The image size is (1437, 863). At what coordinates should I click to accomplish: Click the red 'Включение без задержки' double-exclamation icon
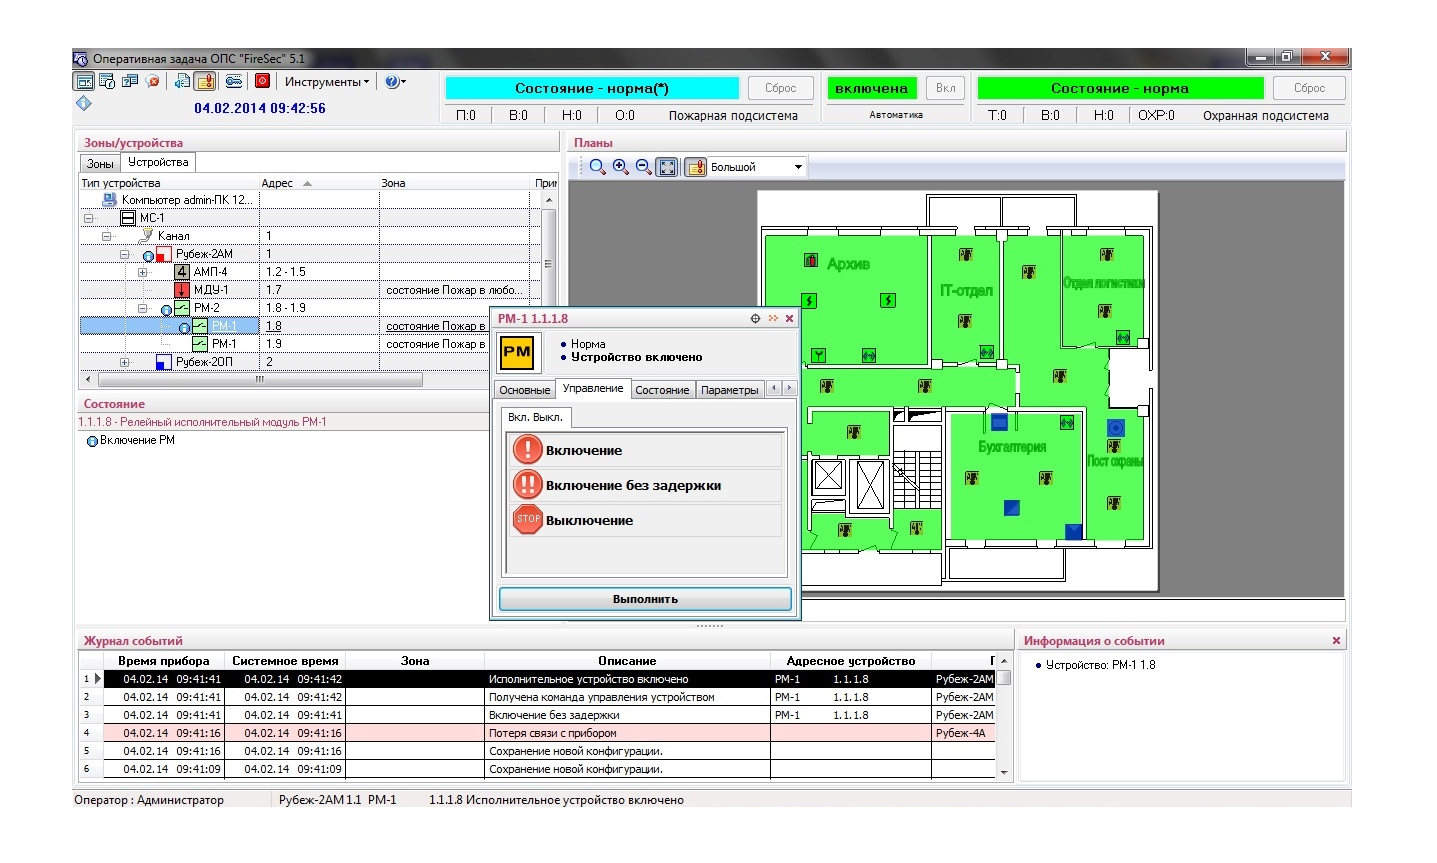tap(527, 485)
